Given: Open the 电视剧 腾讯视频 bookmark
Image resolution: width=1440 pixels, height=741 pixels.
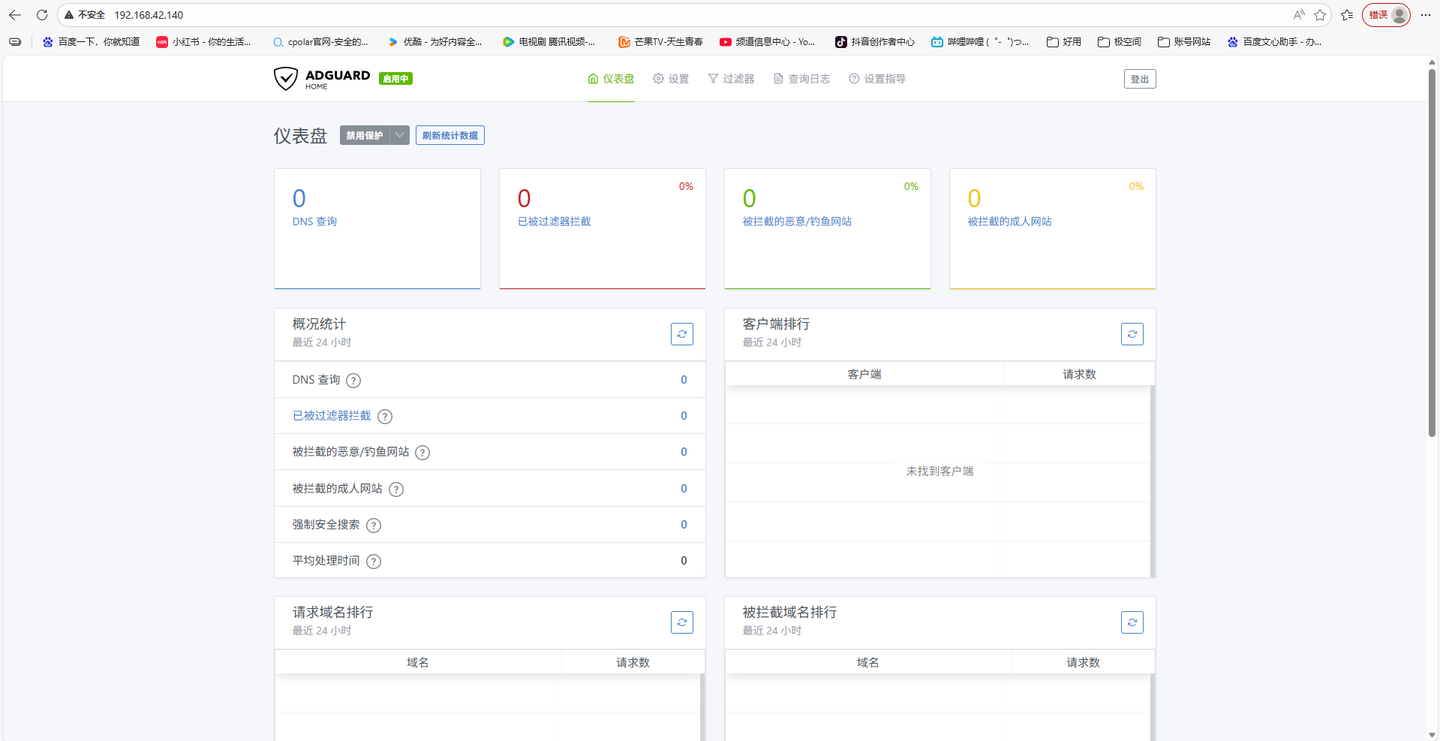Looking at the screenshot, I should [x=549, y=42].
